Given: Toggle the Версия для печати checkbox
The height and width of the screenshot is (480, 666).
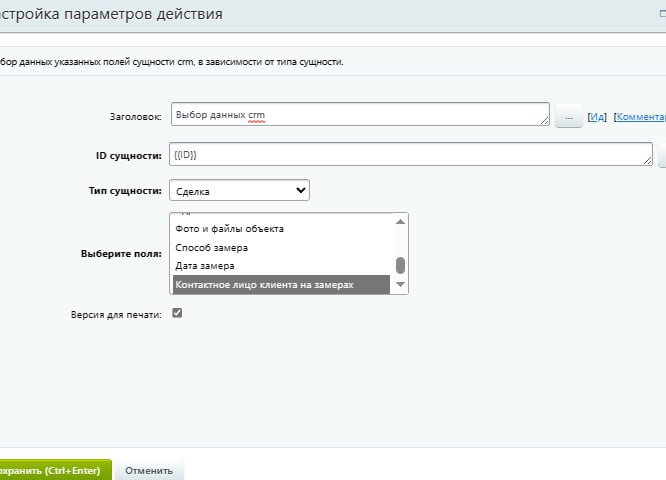Looking at the screenshot, I should 177,313.
